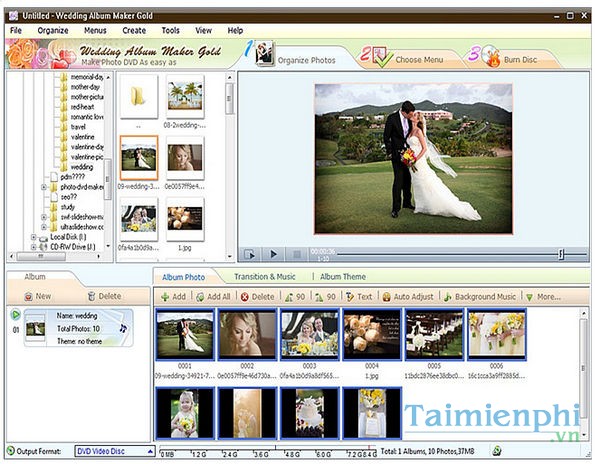Click the Add All button
The image size is (600, 464).
tap(214, 296)
